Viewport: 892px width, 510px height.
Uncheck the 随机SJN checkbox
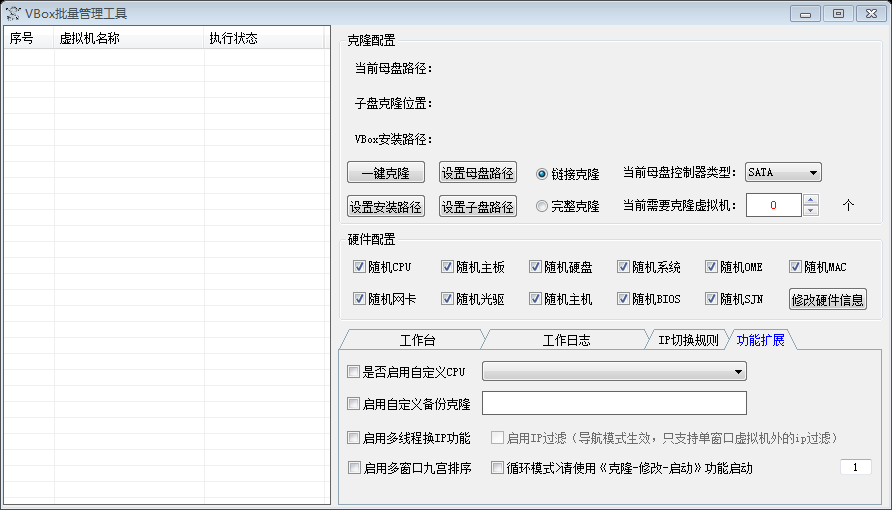coord(711,298)
